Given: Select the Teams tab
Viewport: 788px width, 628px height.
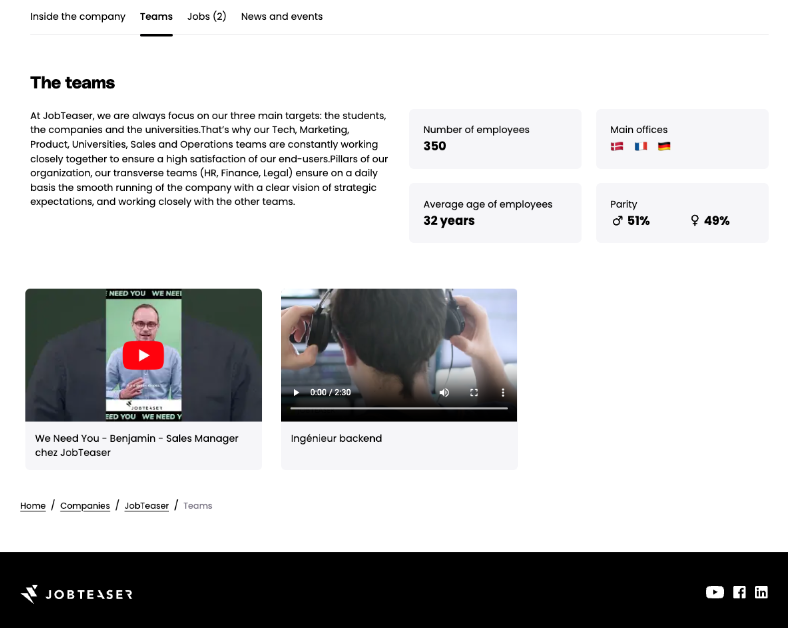Looking at the screenshot, I should point(156,17).
